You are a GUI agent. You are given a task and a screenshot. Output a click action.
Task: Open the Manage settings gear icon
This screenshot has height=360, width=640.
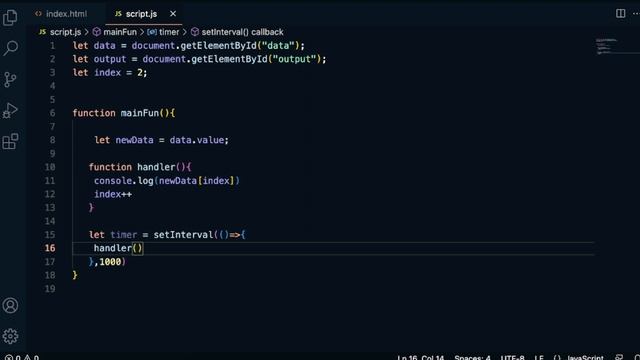(10, 336)
